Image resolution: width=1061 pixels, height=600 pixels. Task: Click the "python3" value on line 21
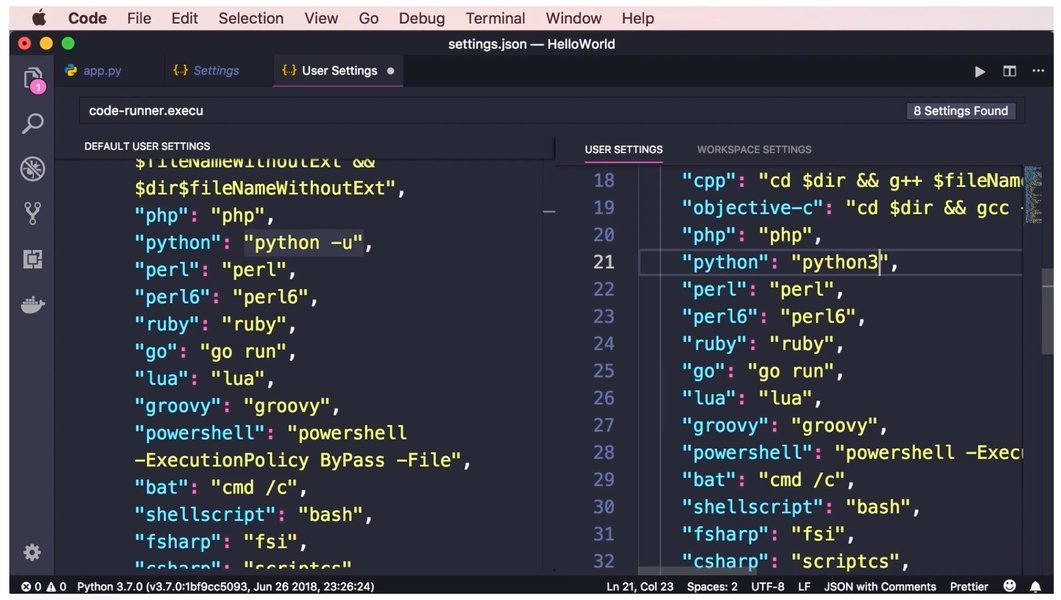pyautogui.click(x=839, y=262)
